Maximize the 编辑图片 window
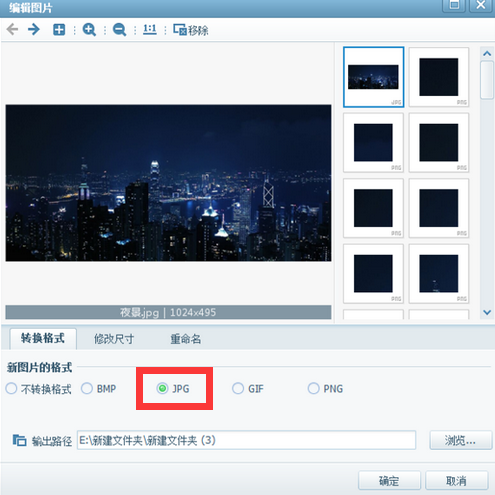 [454, 5]
